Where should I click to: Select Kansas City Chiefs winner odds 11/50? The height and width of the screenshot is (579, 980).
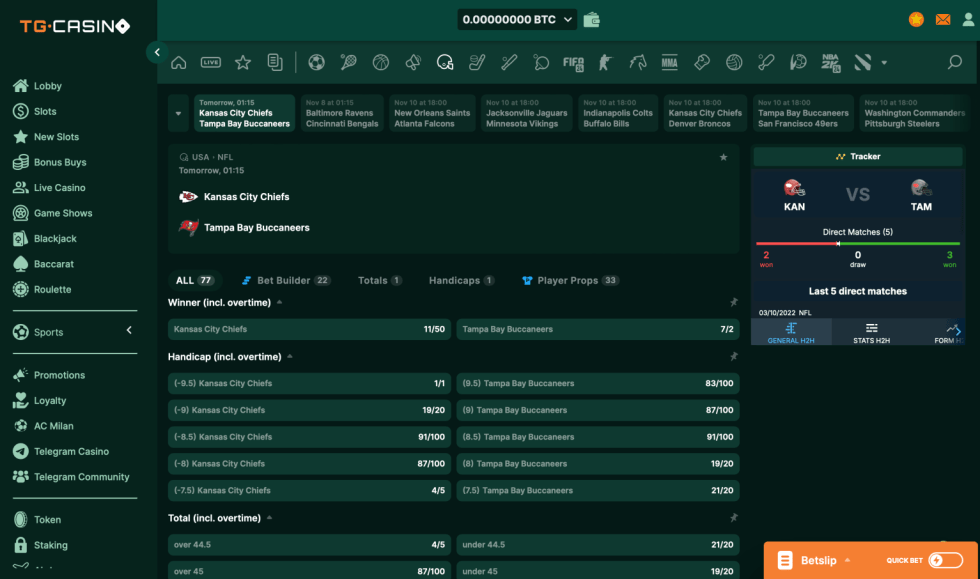(308, 329)
